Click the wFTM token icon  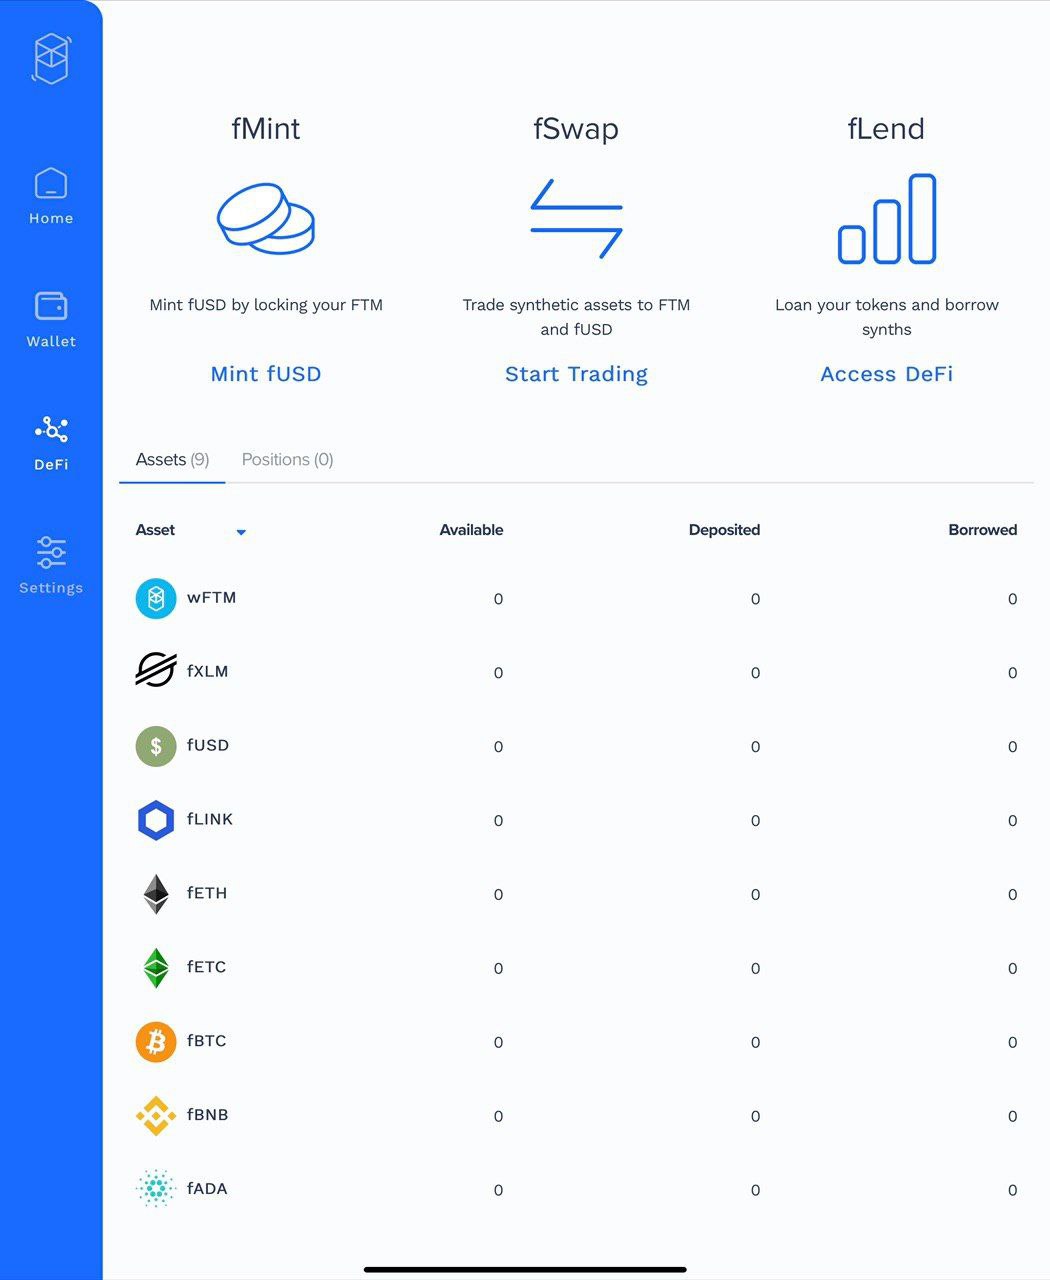tap(156, 599)
